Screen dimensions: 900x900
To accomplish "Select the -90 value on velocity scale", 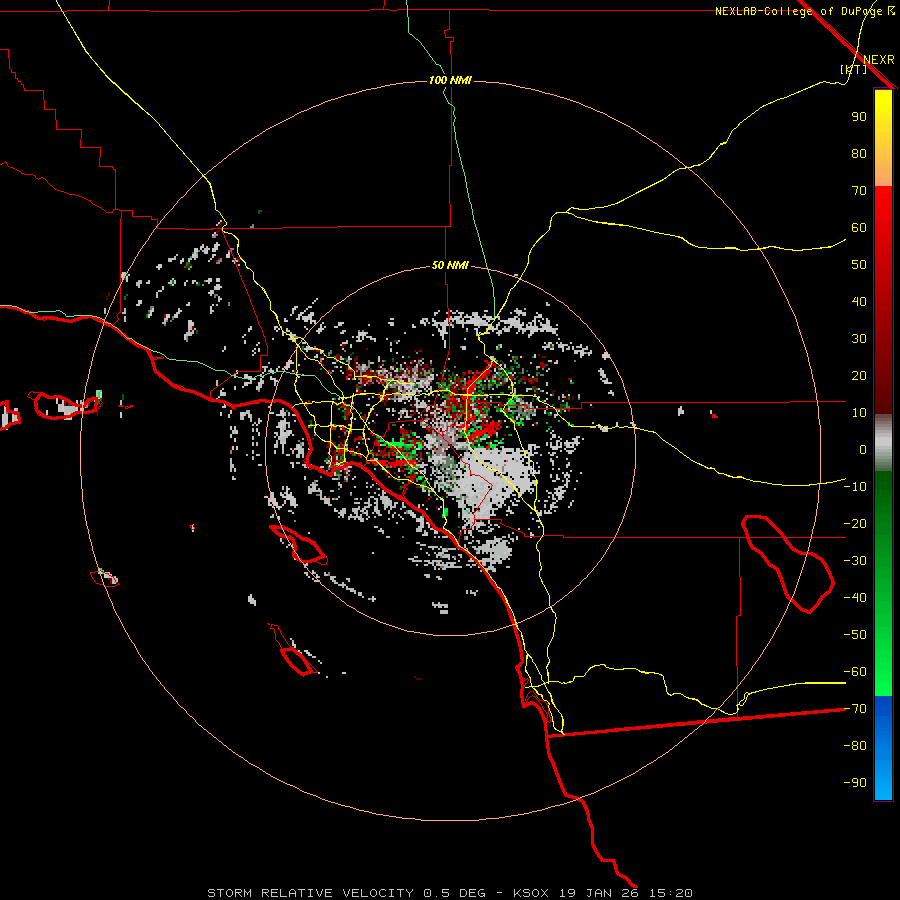I will 855,783.
